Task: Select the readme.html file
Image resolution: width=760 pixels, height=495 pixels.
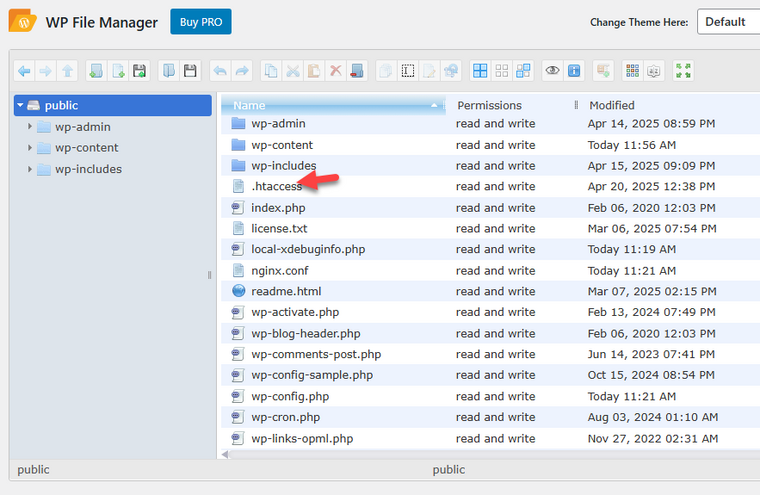Action: pos(491,291)
